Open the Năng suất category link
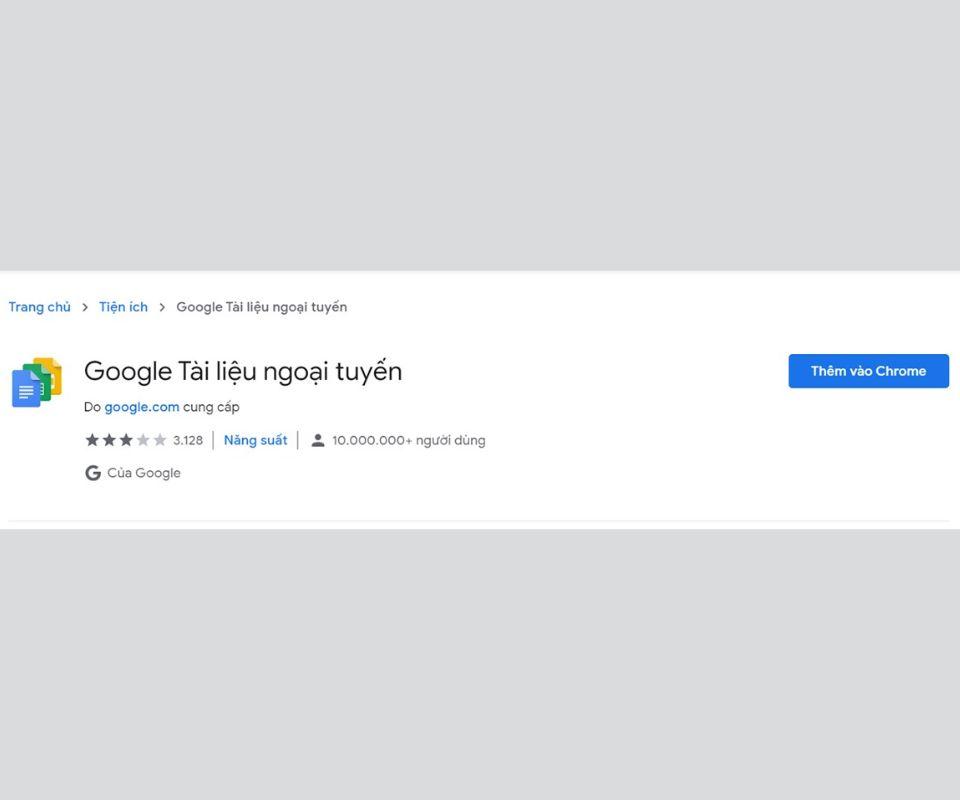Viewport: 960px width, 800px height. click(255, 440)
